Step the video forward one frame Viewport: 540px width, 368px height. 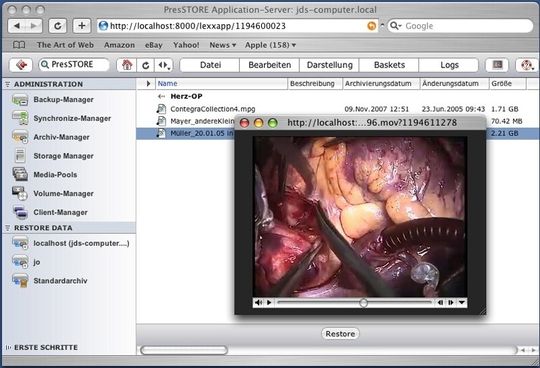click(x=450, y=303)
